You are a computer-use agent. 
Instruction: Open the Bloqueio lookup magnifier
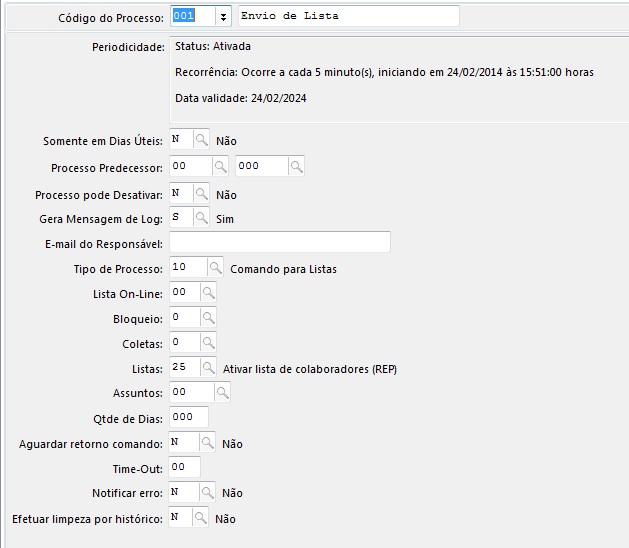(208, 317)
